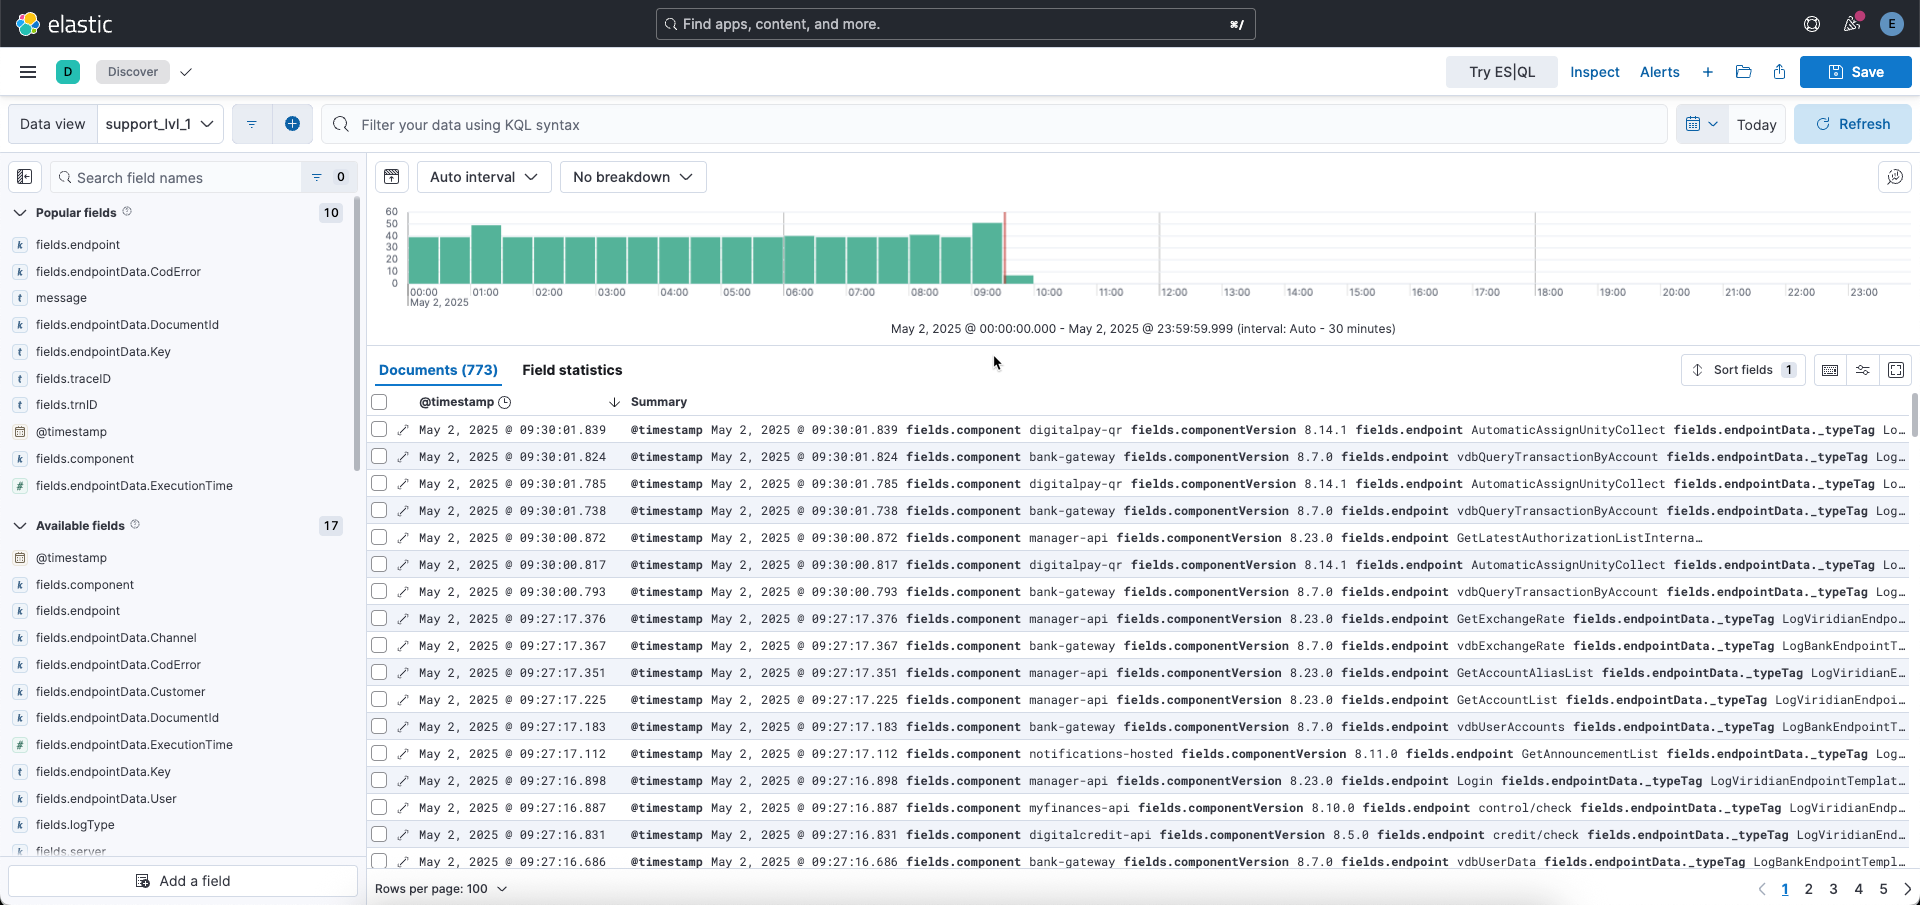The image size is (1920, 905).
Task: Open the keyboard shortcuts display option
Action: tap(1830, 370)
